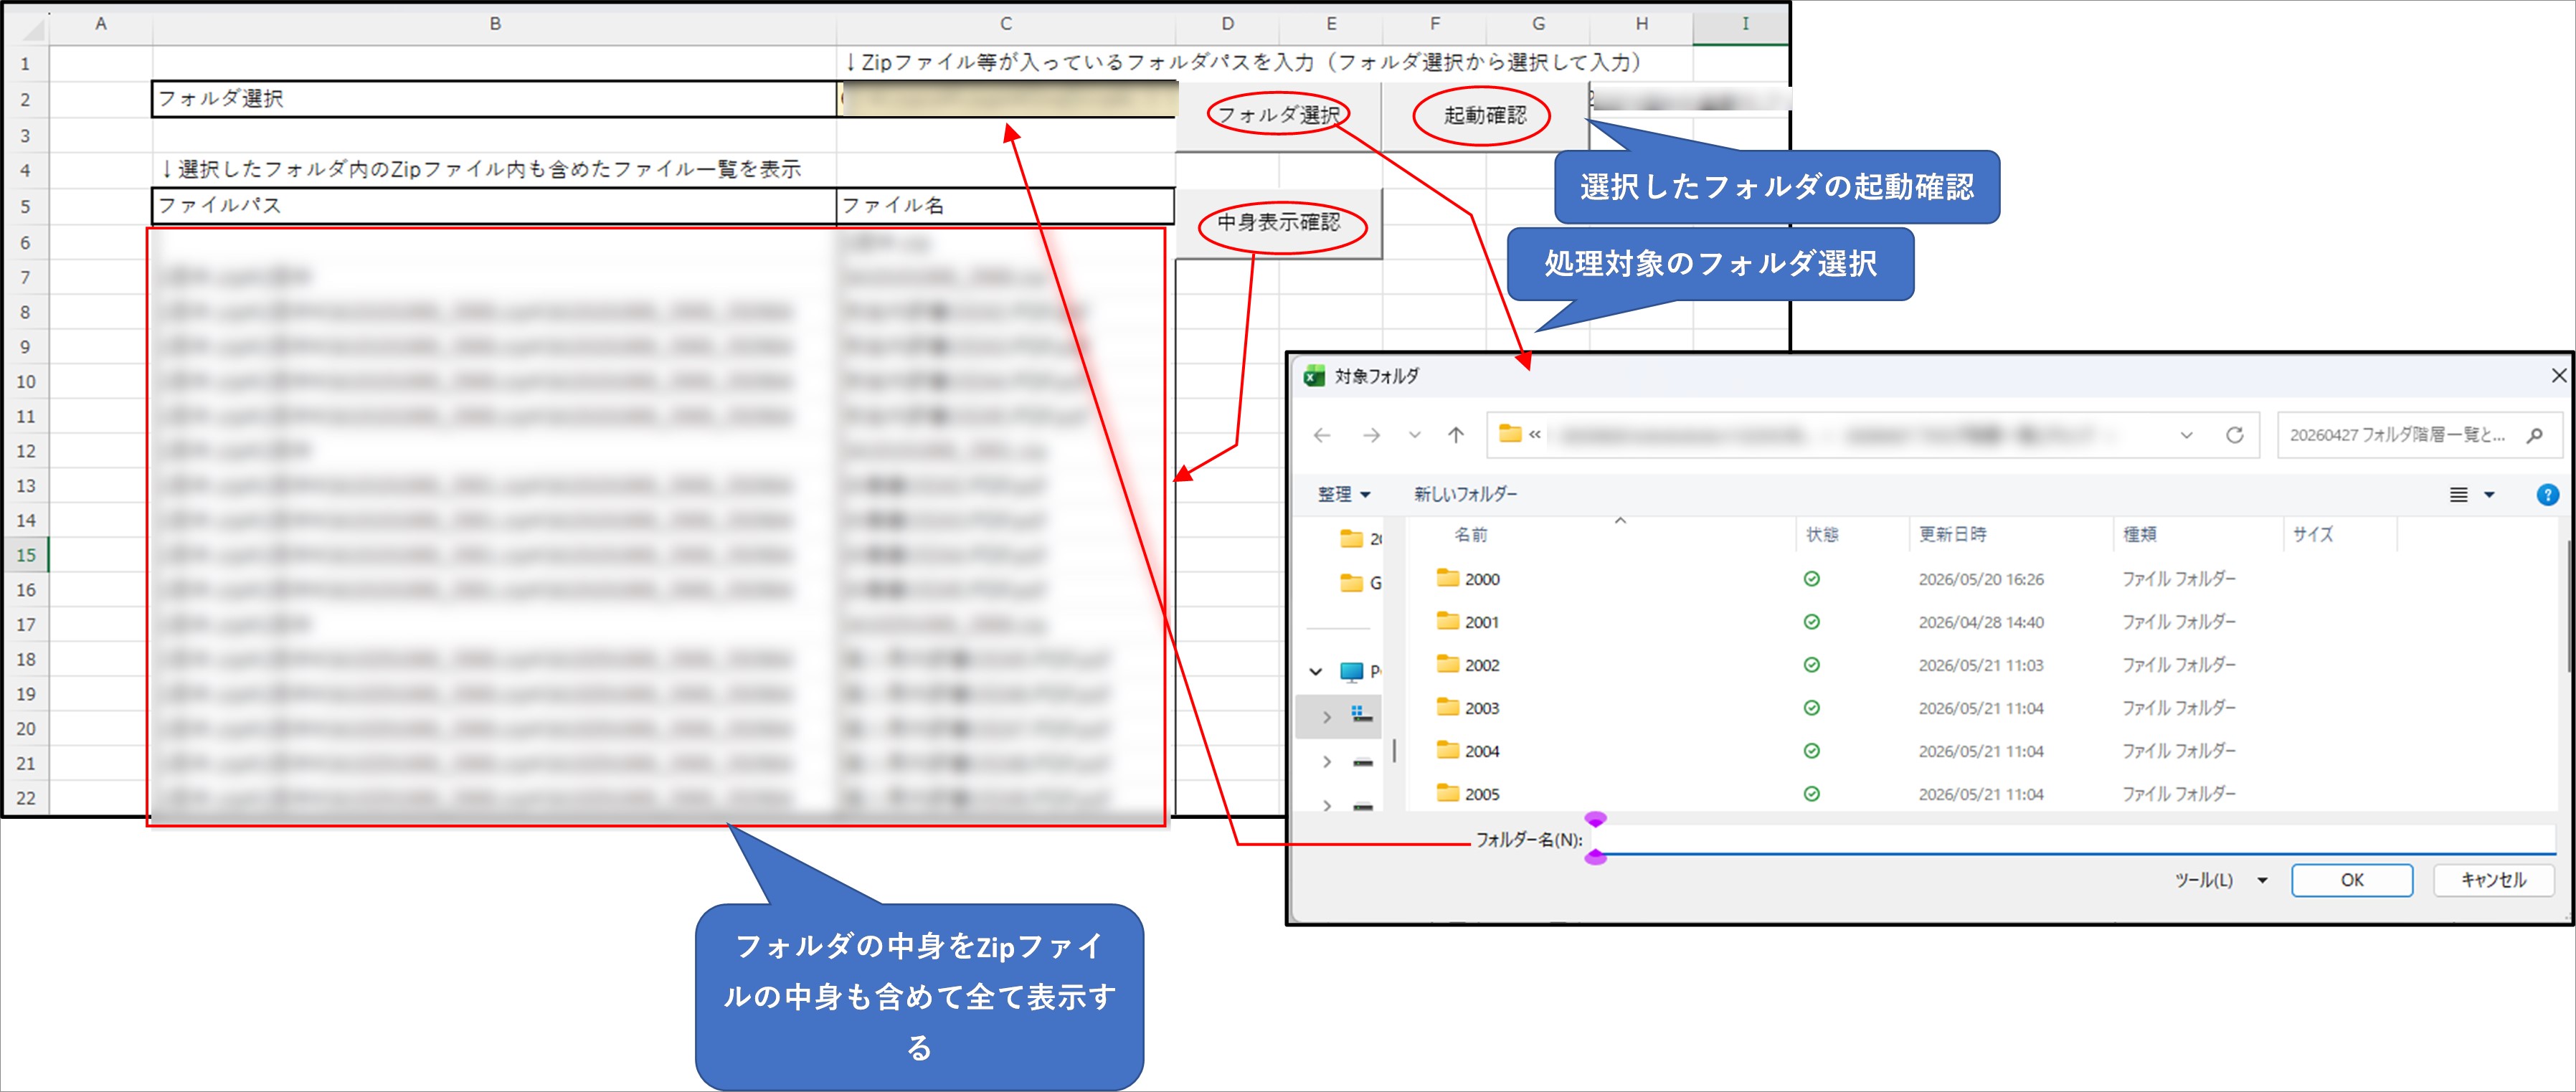Confirm the folder dialog with OK
2576x1092 pixels.
point(2351,880)
